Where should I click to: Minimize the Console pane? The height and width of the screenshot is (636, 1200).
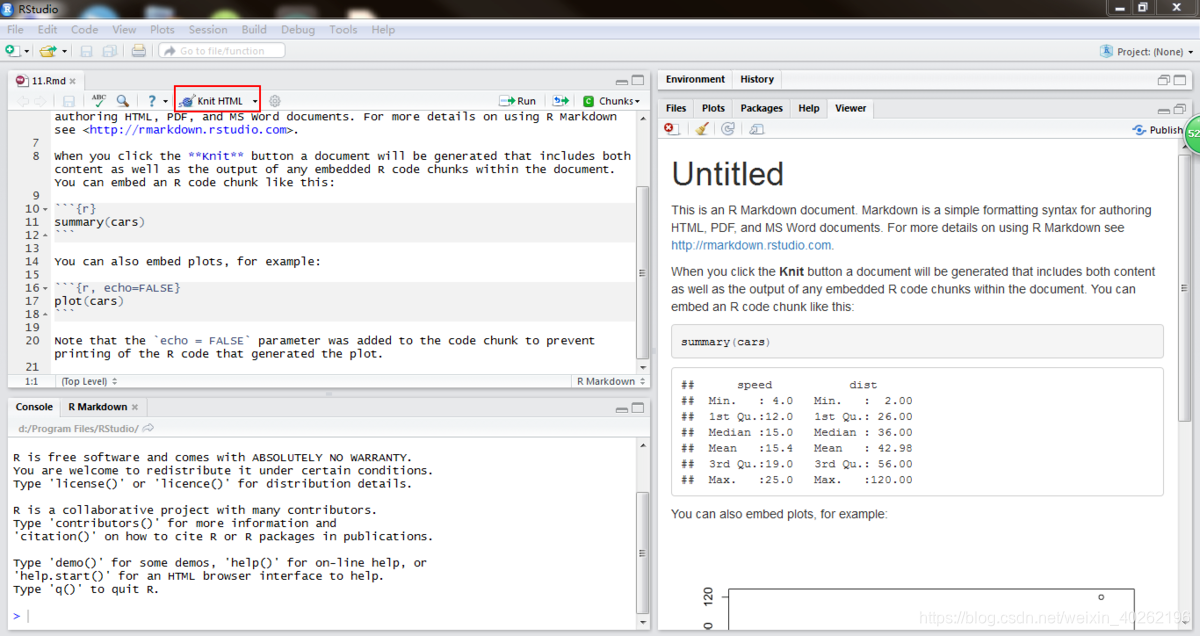point(622,408)
